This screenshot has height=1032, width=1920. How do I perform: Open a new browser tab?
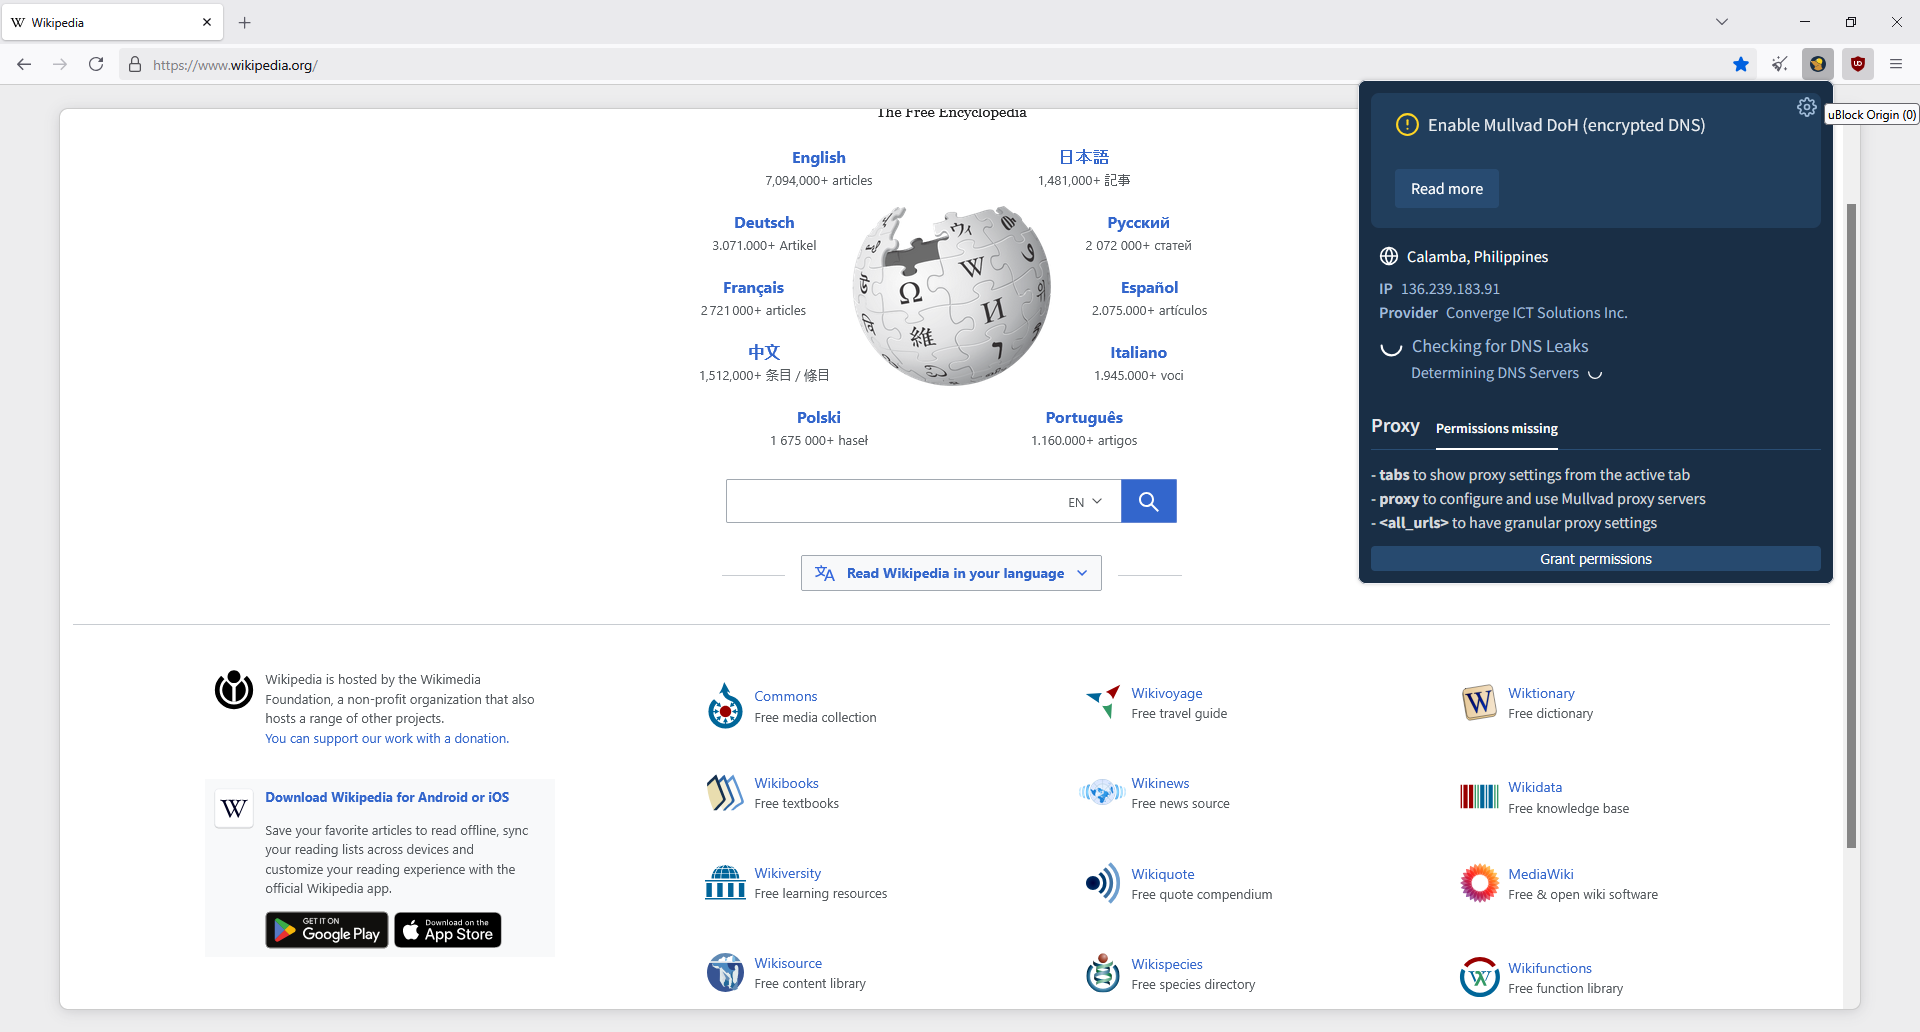click(x=245, y=22)
